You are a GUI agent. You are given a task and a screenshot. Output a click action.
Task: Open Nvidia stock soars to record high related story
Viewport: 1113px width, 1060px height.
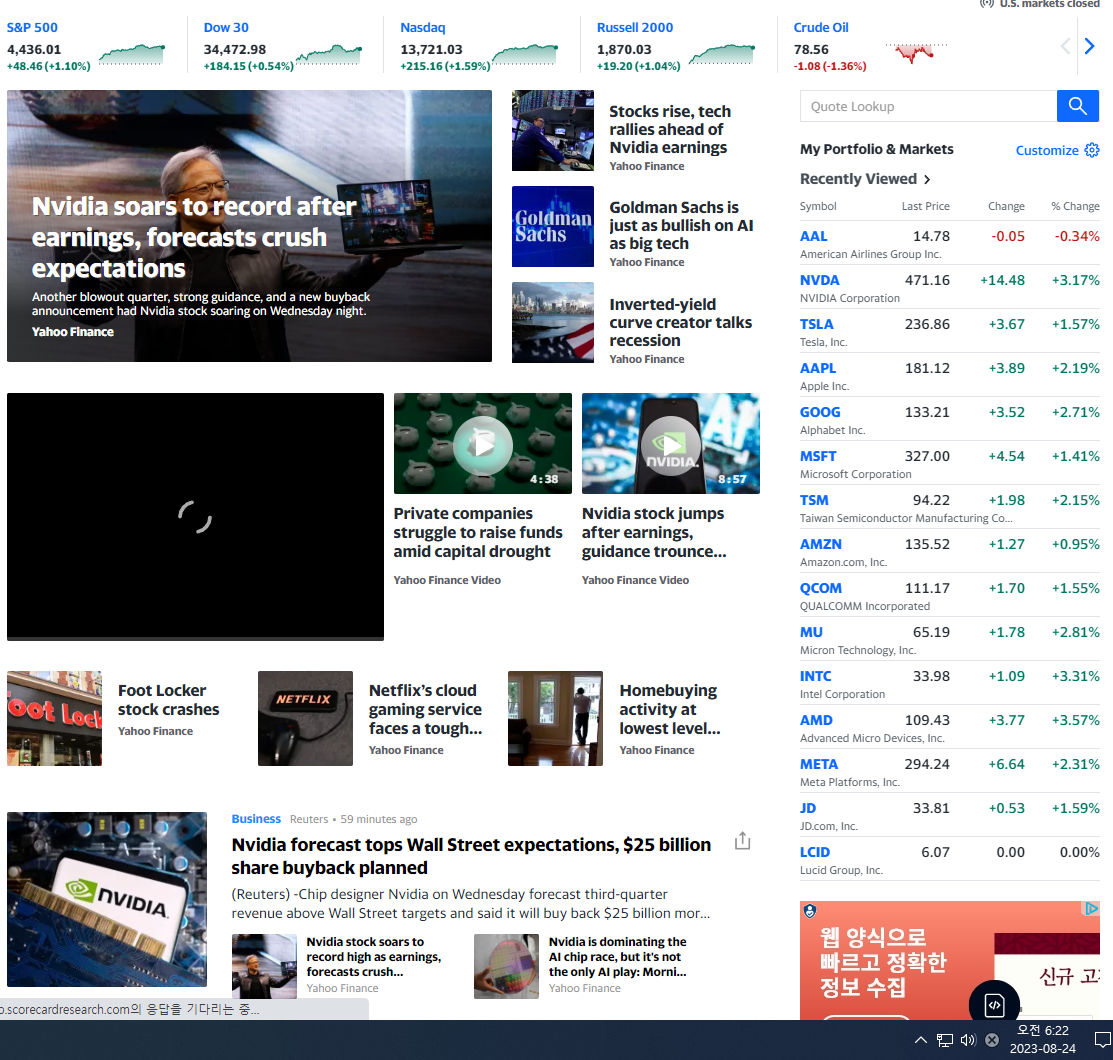pyautogui.click(x=373, y=957)
